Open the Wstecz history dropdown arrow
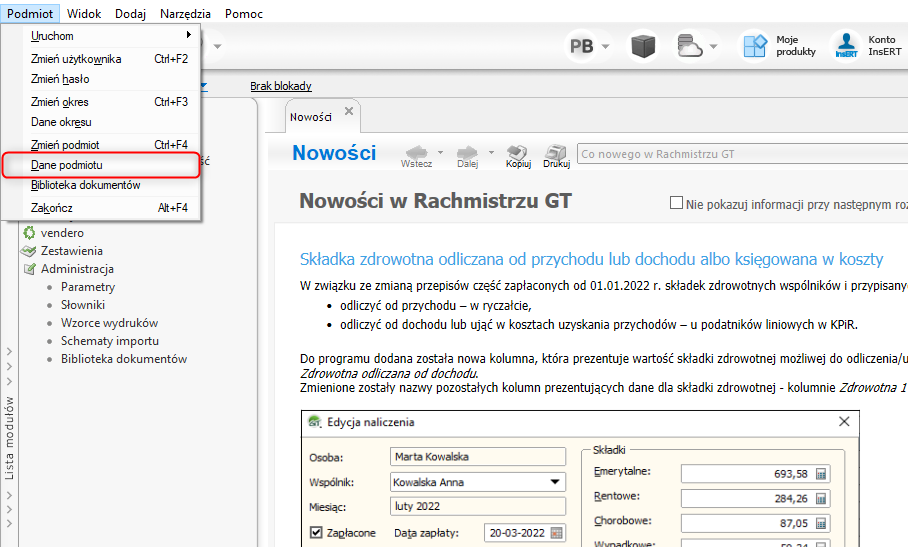 [440, 152]
